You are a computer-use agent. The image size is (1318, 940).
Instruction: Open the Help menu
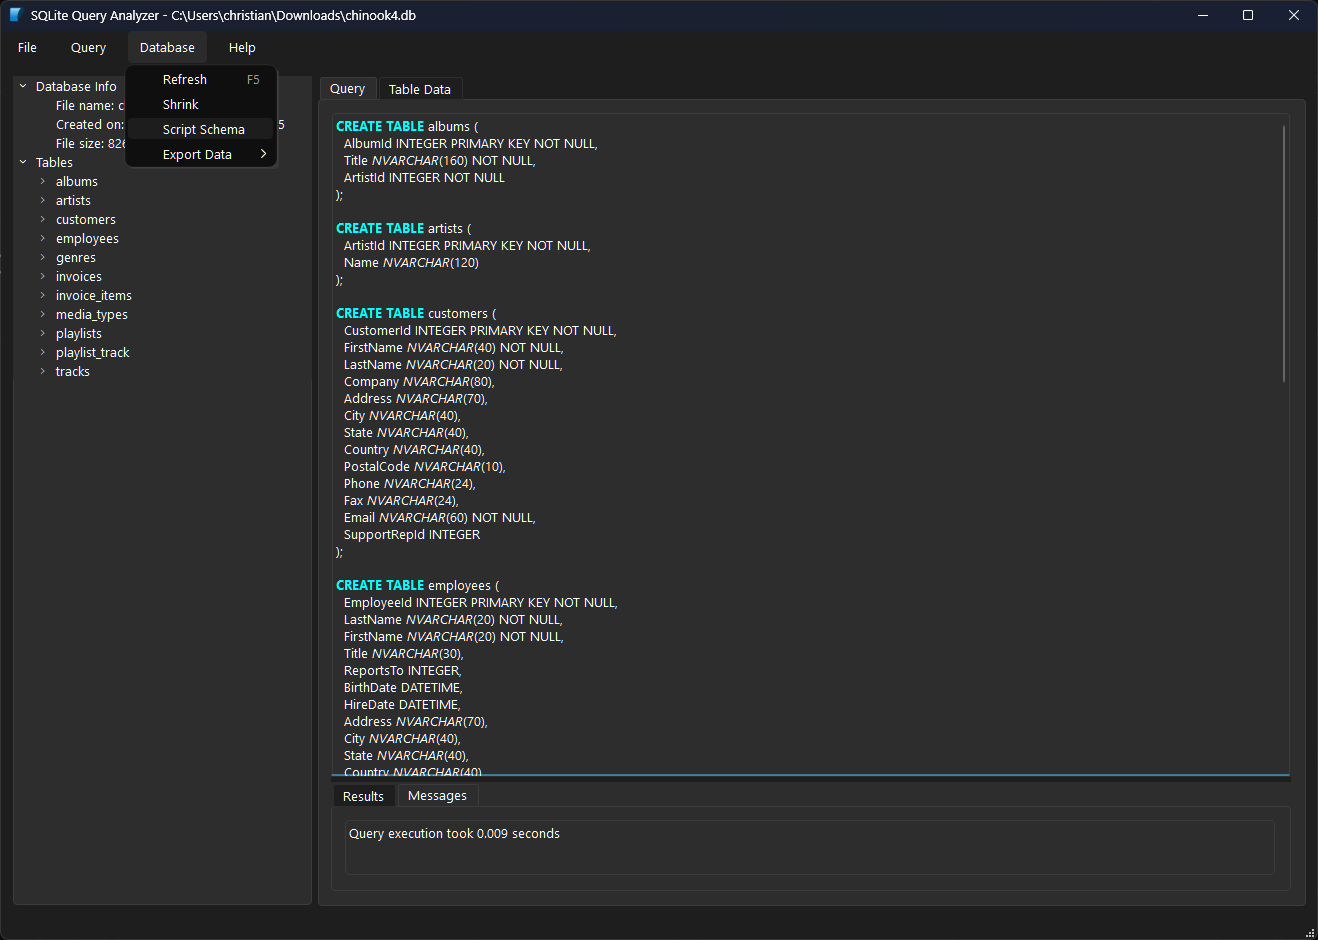[242, 47]
